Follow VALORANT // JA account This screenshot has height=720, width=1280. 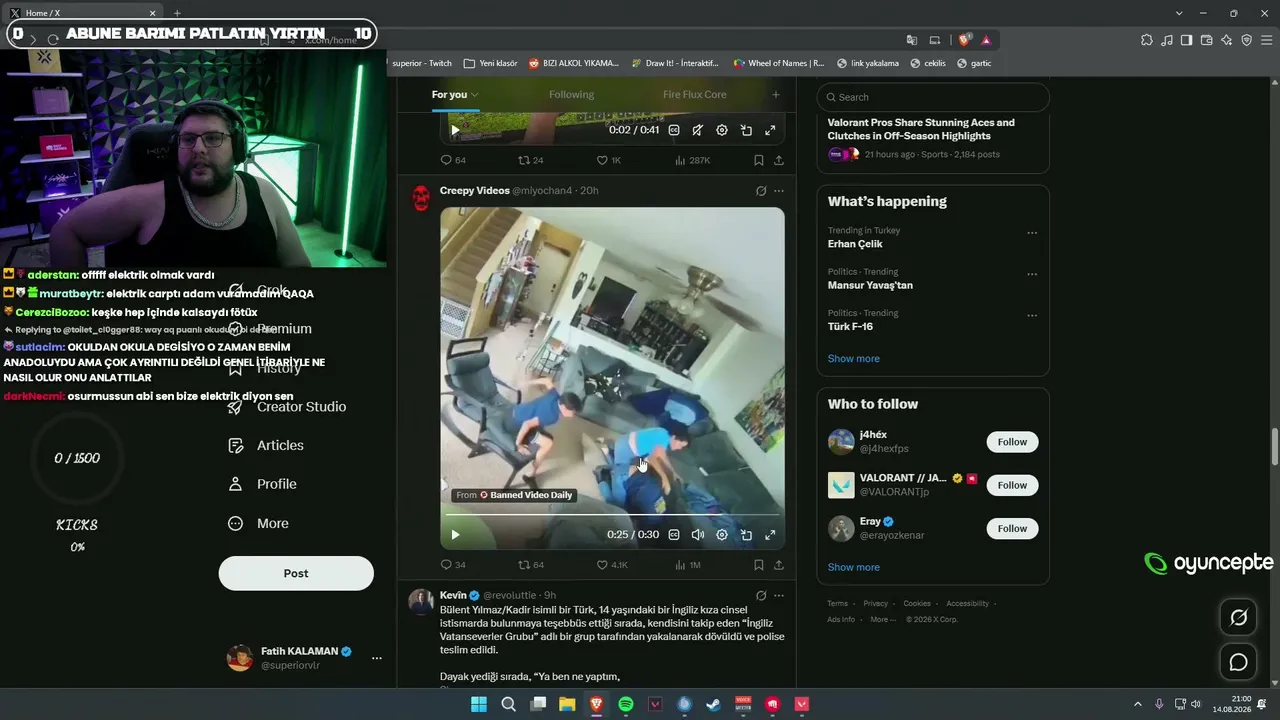click(x=1012, y=485)
